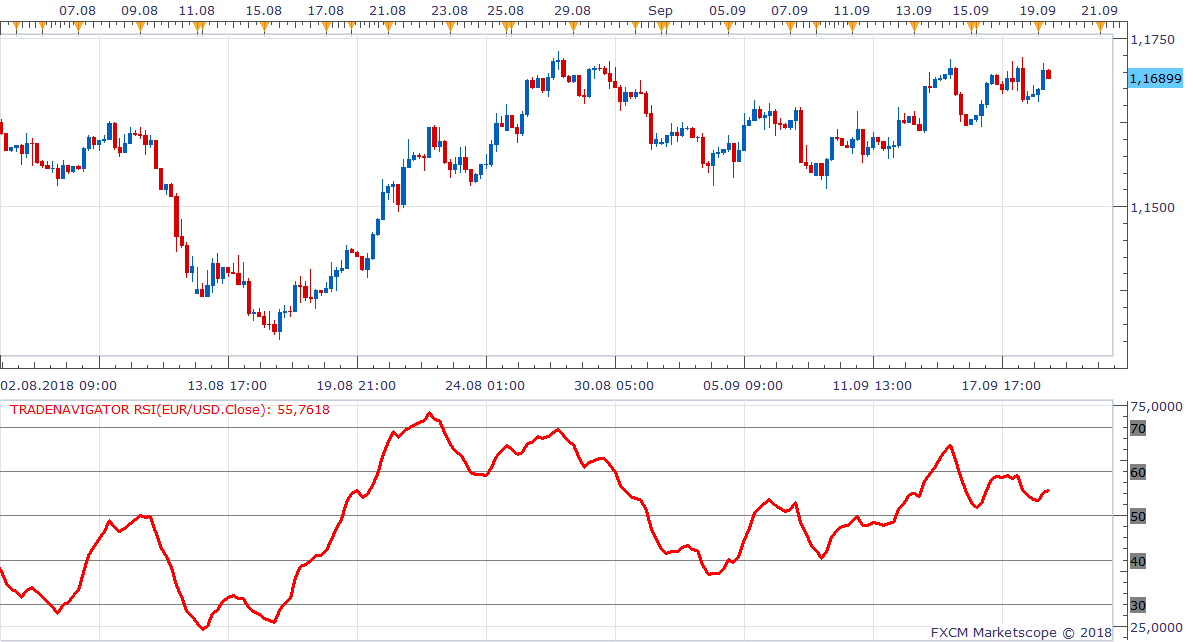1193x642 pixels.
Task: Click the 02.08.2018 09:00 time label
Action: (59, 386)
